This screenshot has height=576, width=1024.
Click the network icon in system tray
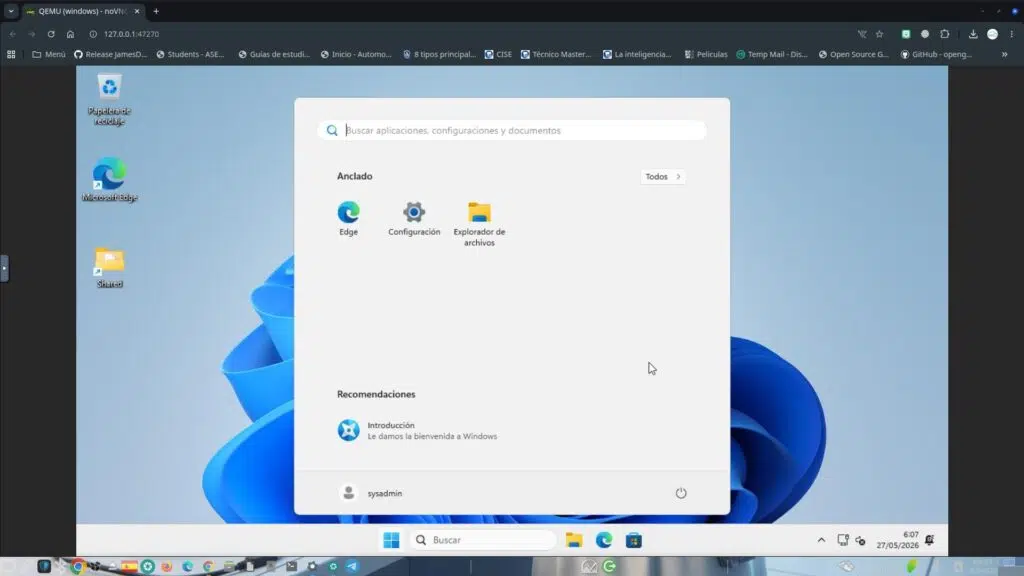(x=842, y=540)
